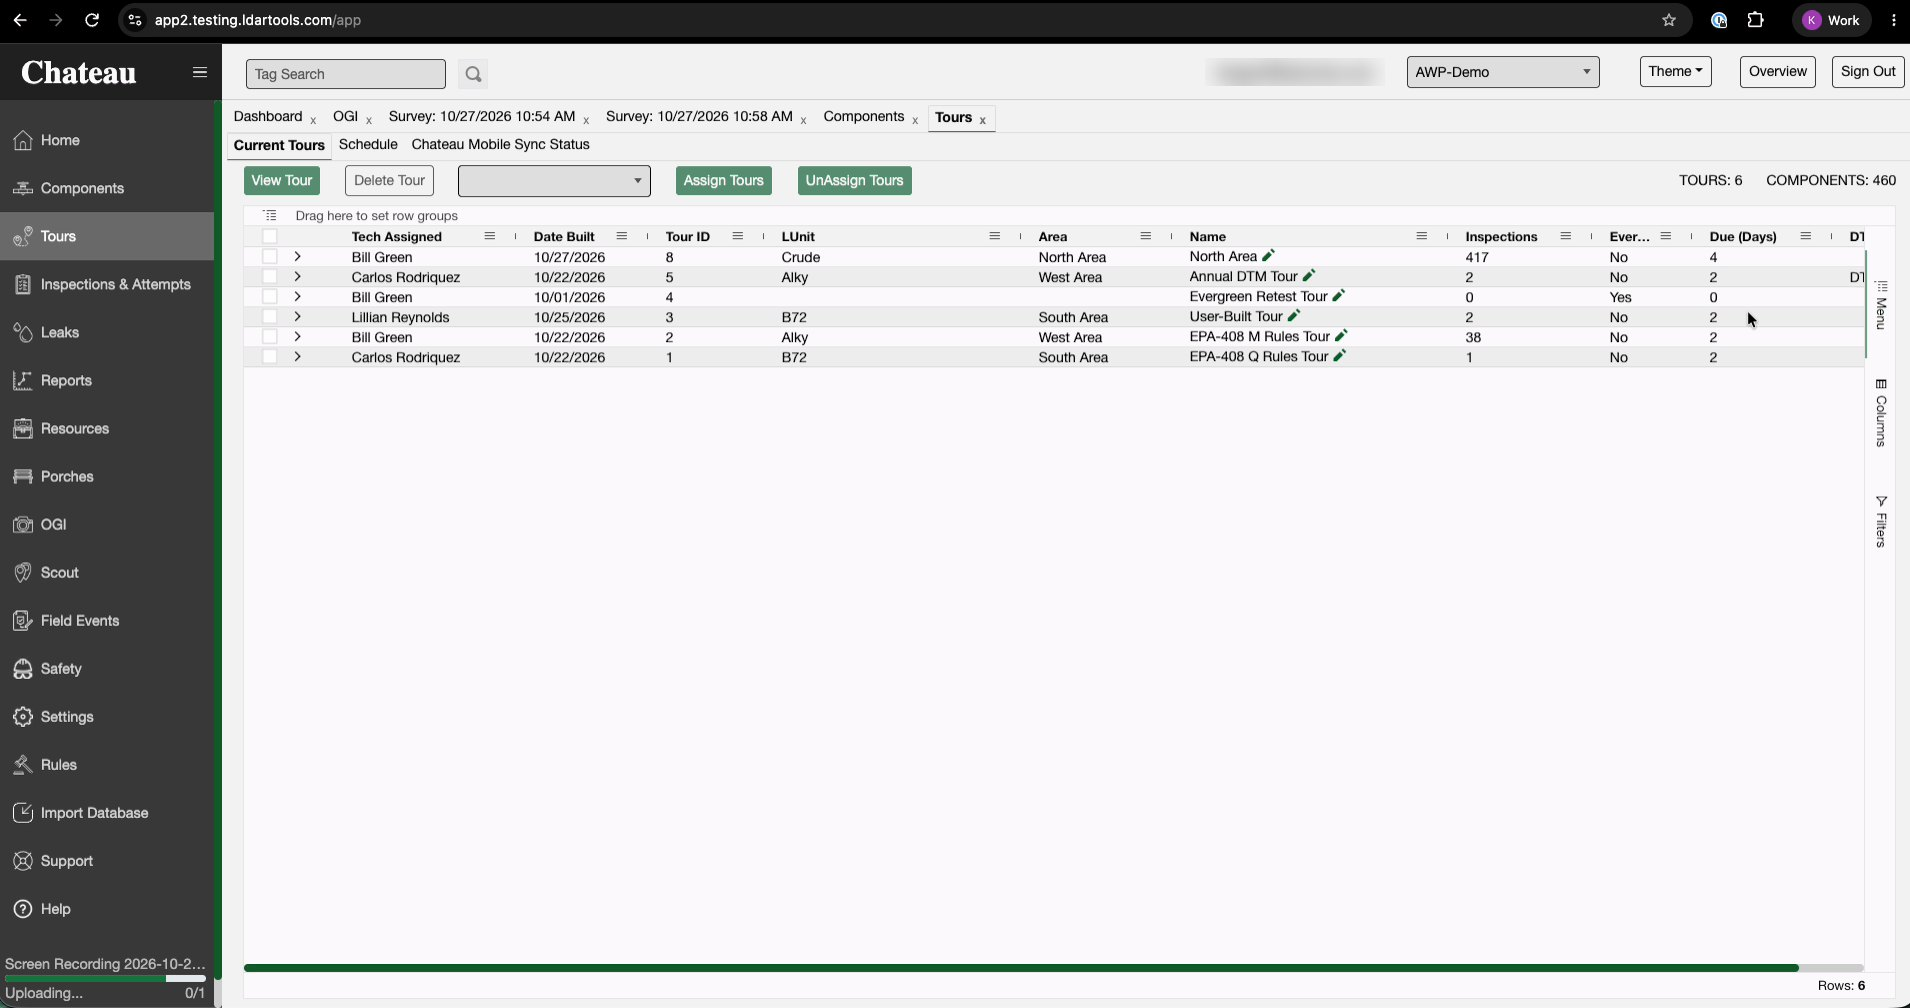Open the empty technician dropdown beside Delete Tour
Viewport: 1910px width, 1008px height.
coord(554,181)
